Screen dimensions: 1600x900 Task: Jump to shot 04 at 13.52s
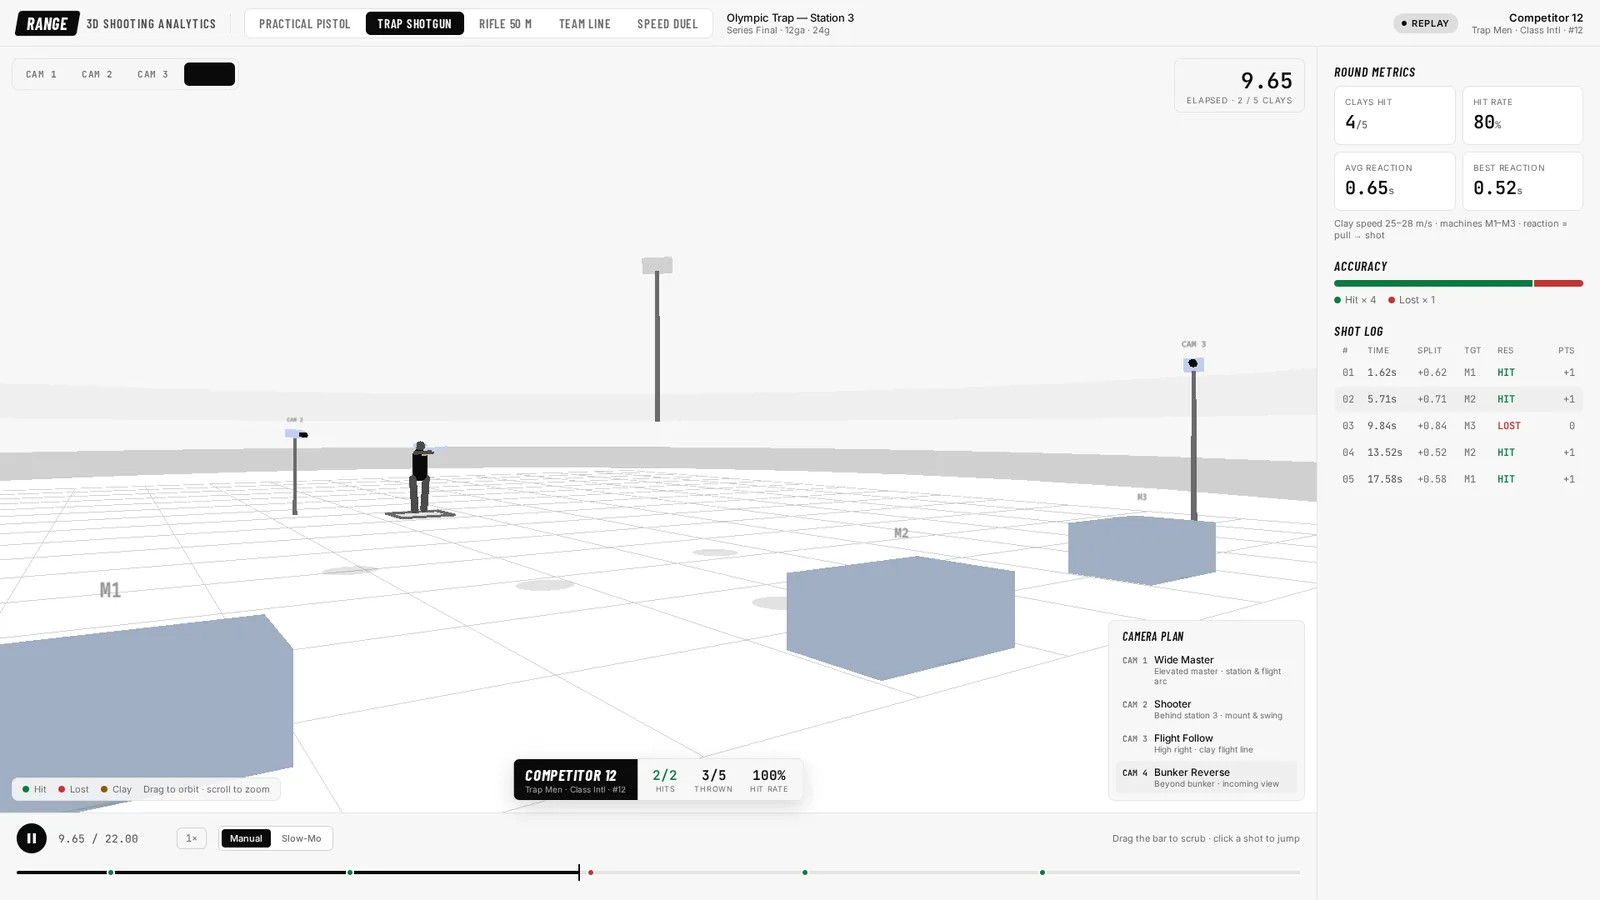tap(1458, 452)
